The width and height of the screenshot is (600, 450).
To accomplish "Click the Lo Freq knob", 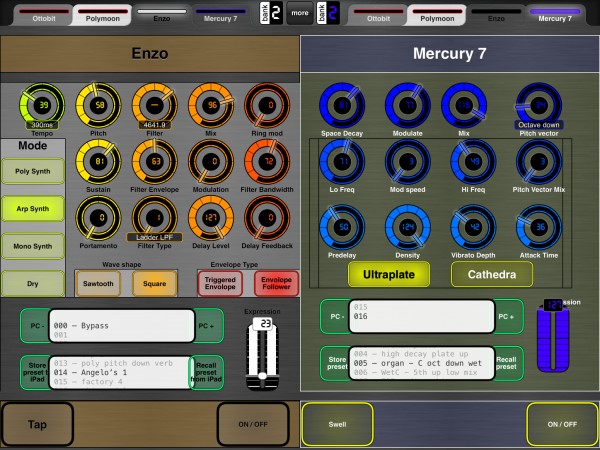I will click(x=342, y=162).
